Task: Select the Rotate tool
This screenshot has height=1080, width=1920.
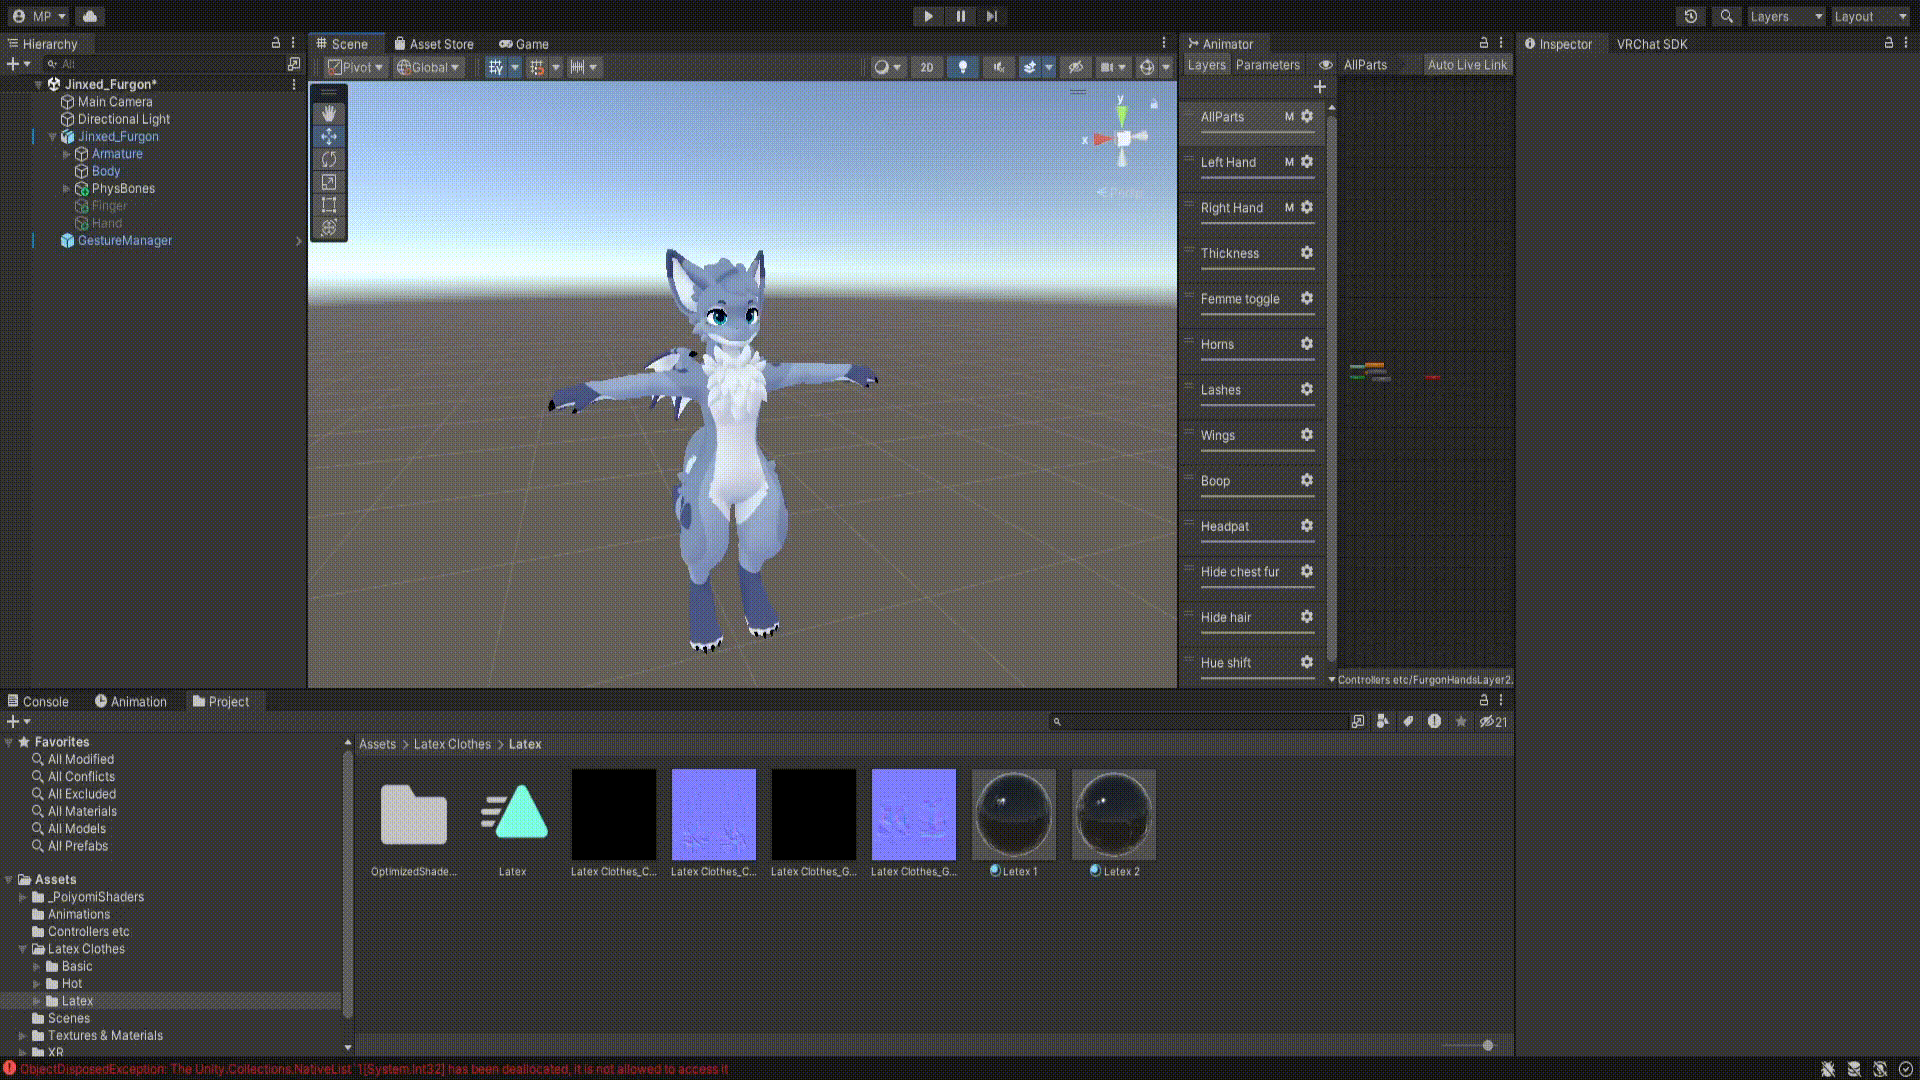Action: point(328,160)
